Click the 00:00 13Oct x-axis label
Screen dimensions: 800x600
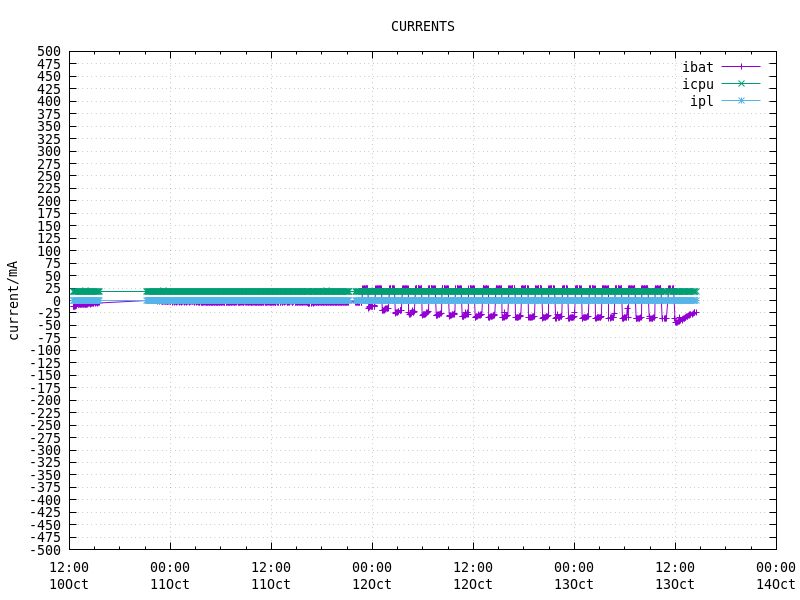point(574,576)
